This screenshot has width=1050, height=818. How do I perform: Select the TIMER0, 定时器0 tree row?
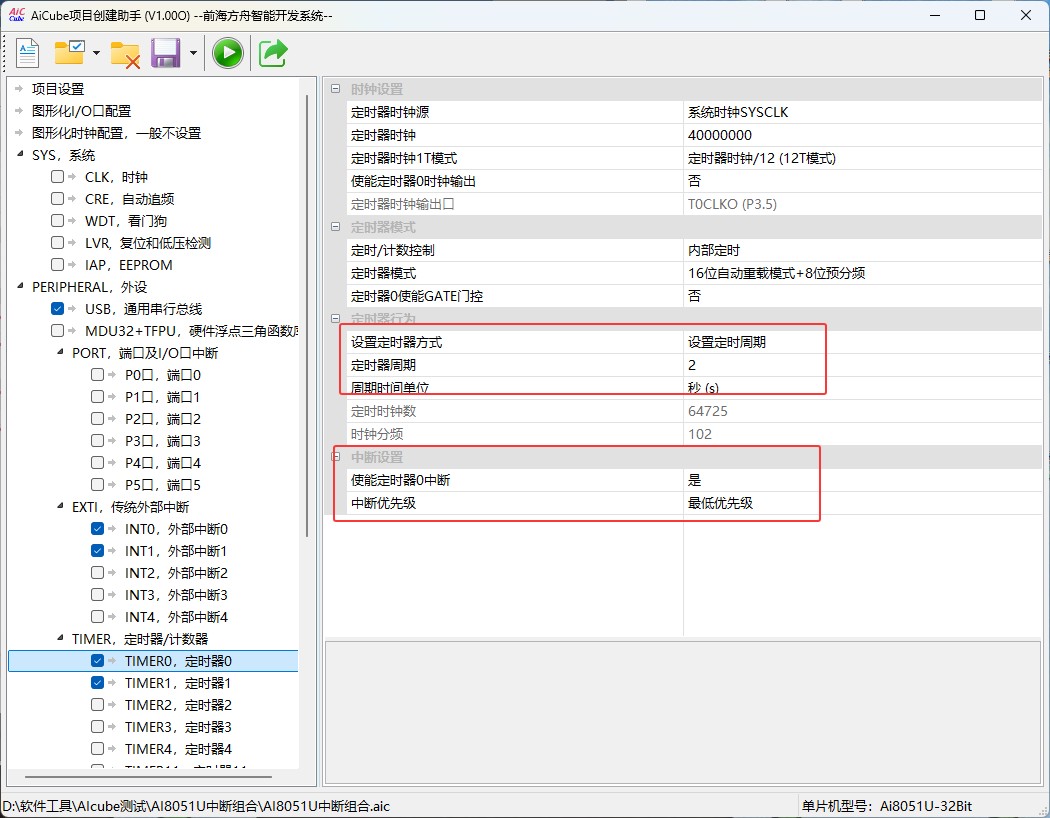153,661
